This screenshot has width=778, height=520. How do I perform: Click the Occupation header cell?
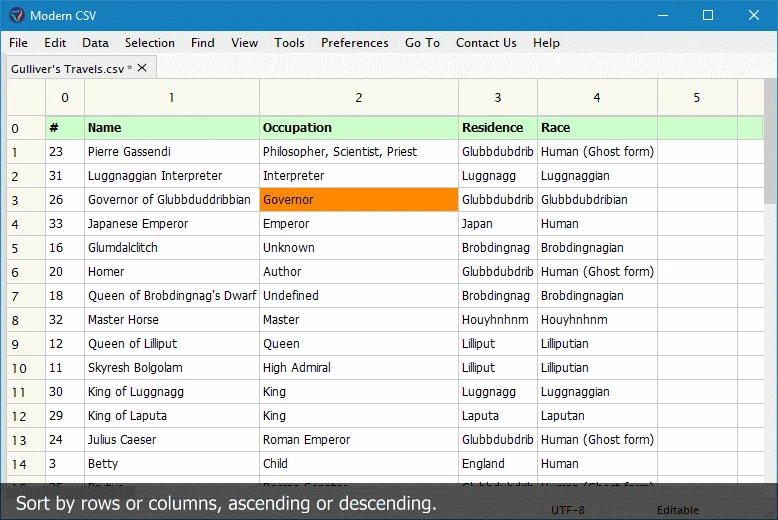(x=359, y=128)
